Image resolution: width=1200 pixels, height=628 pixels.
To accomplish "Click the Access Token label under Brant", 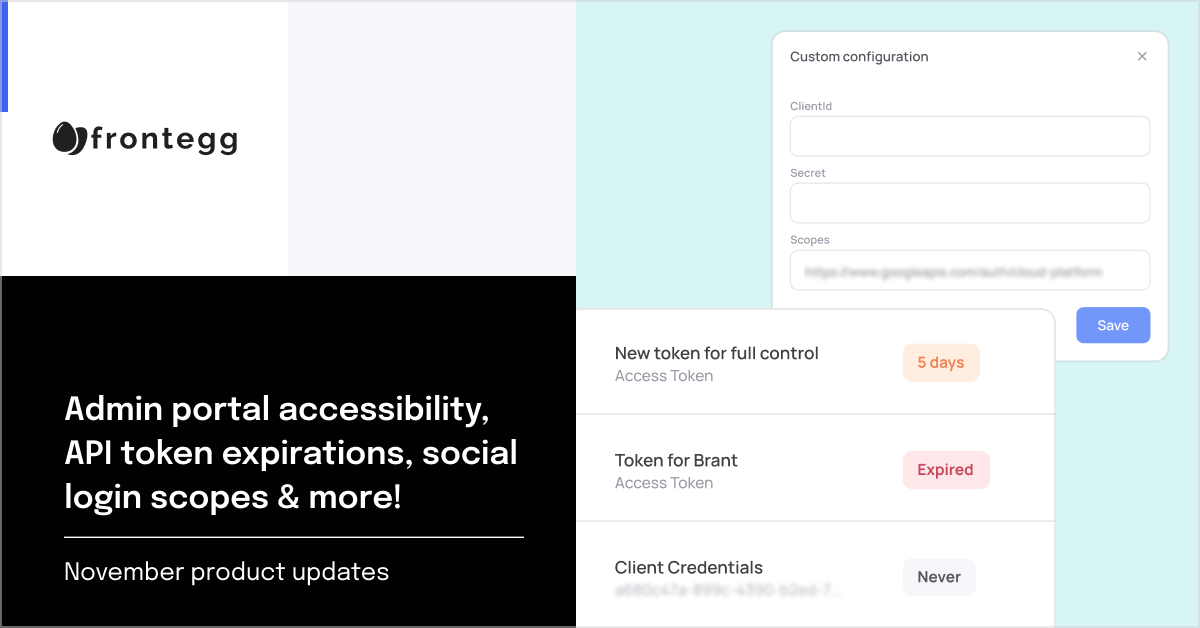I will pos(664,483).
